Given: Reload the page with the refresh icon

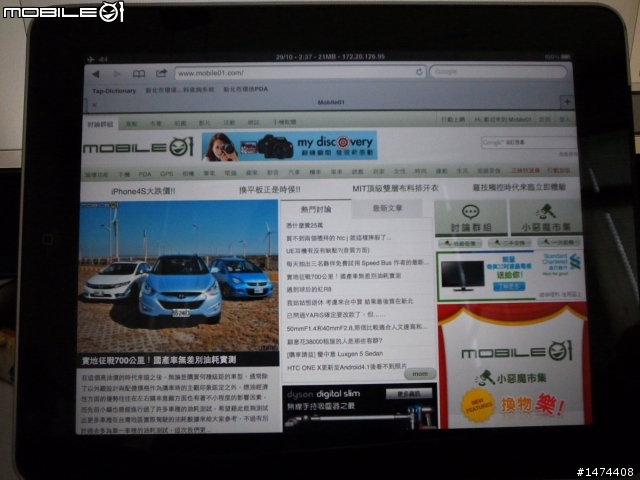Looking at the screenshot, I should [419, 72].
